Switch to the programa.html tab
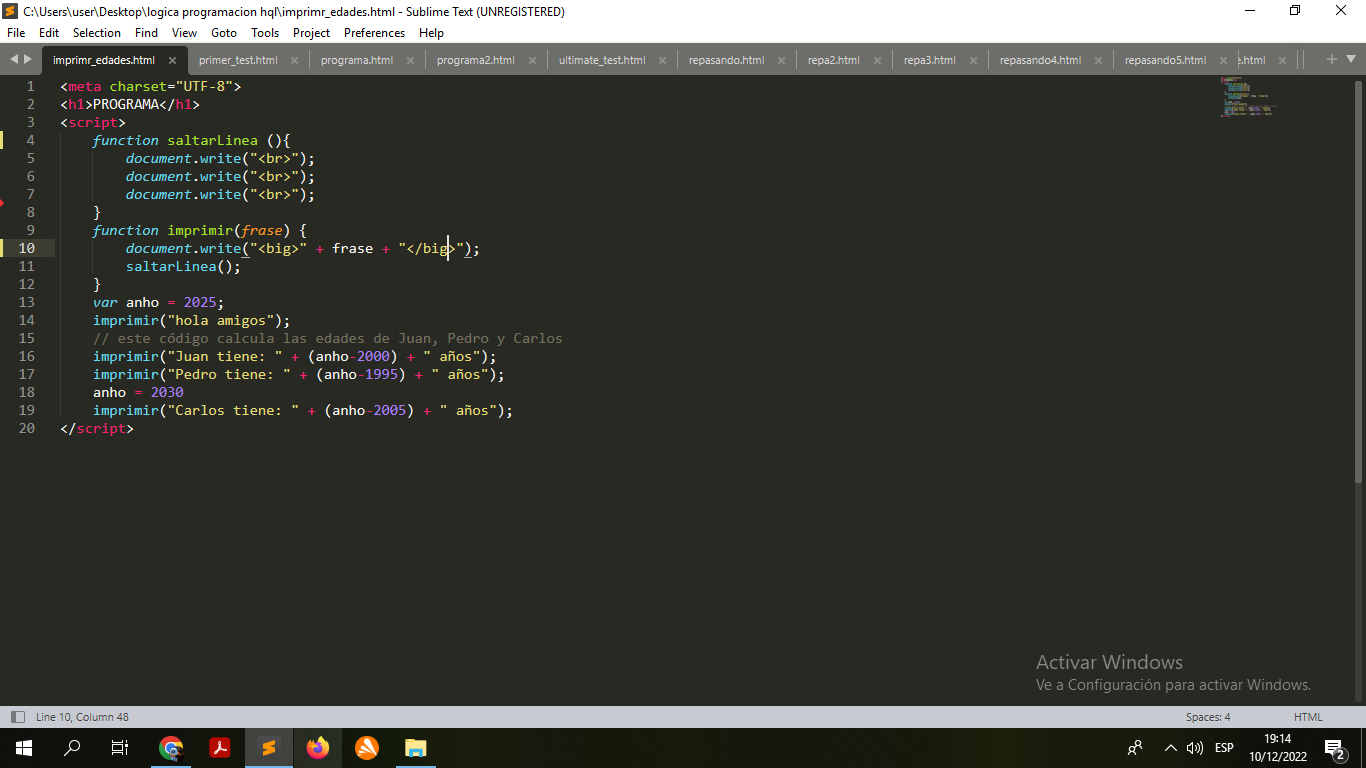 coord(357,60)
